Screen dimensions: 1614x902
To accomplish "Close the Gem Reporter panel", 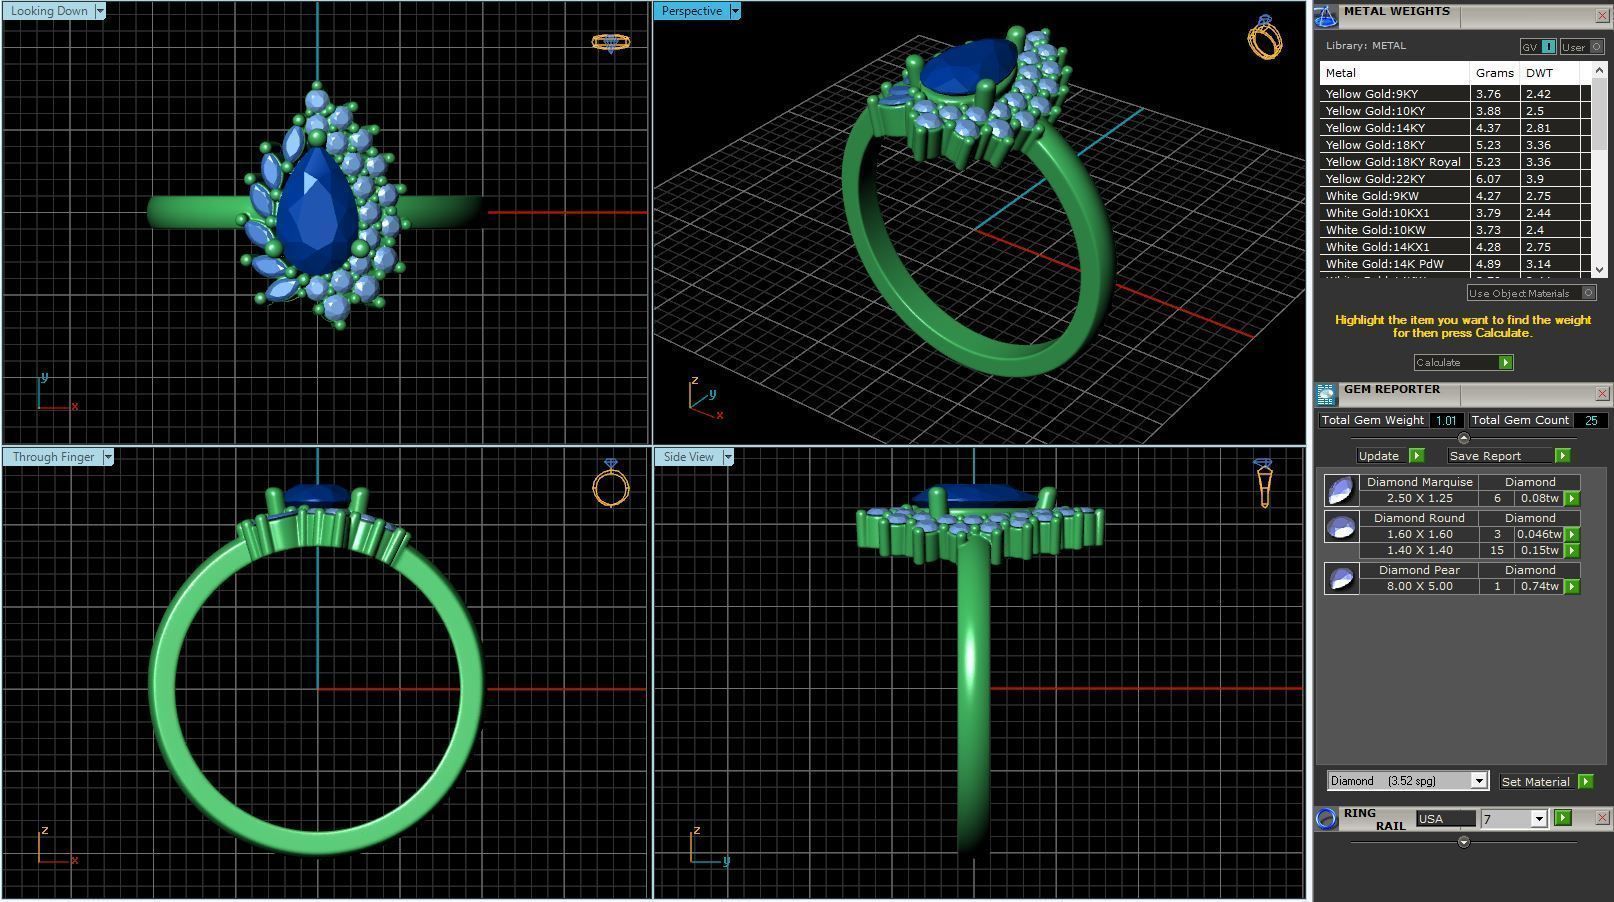I will 1602,394.
